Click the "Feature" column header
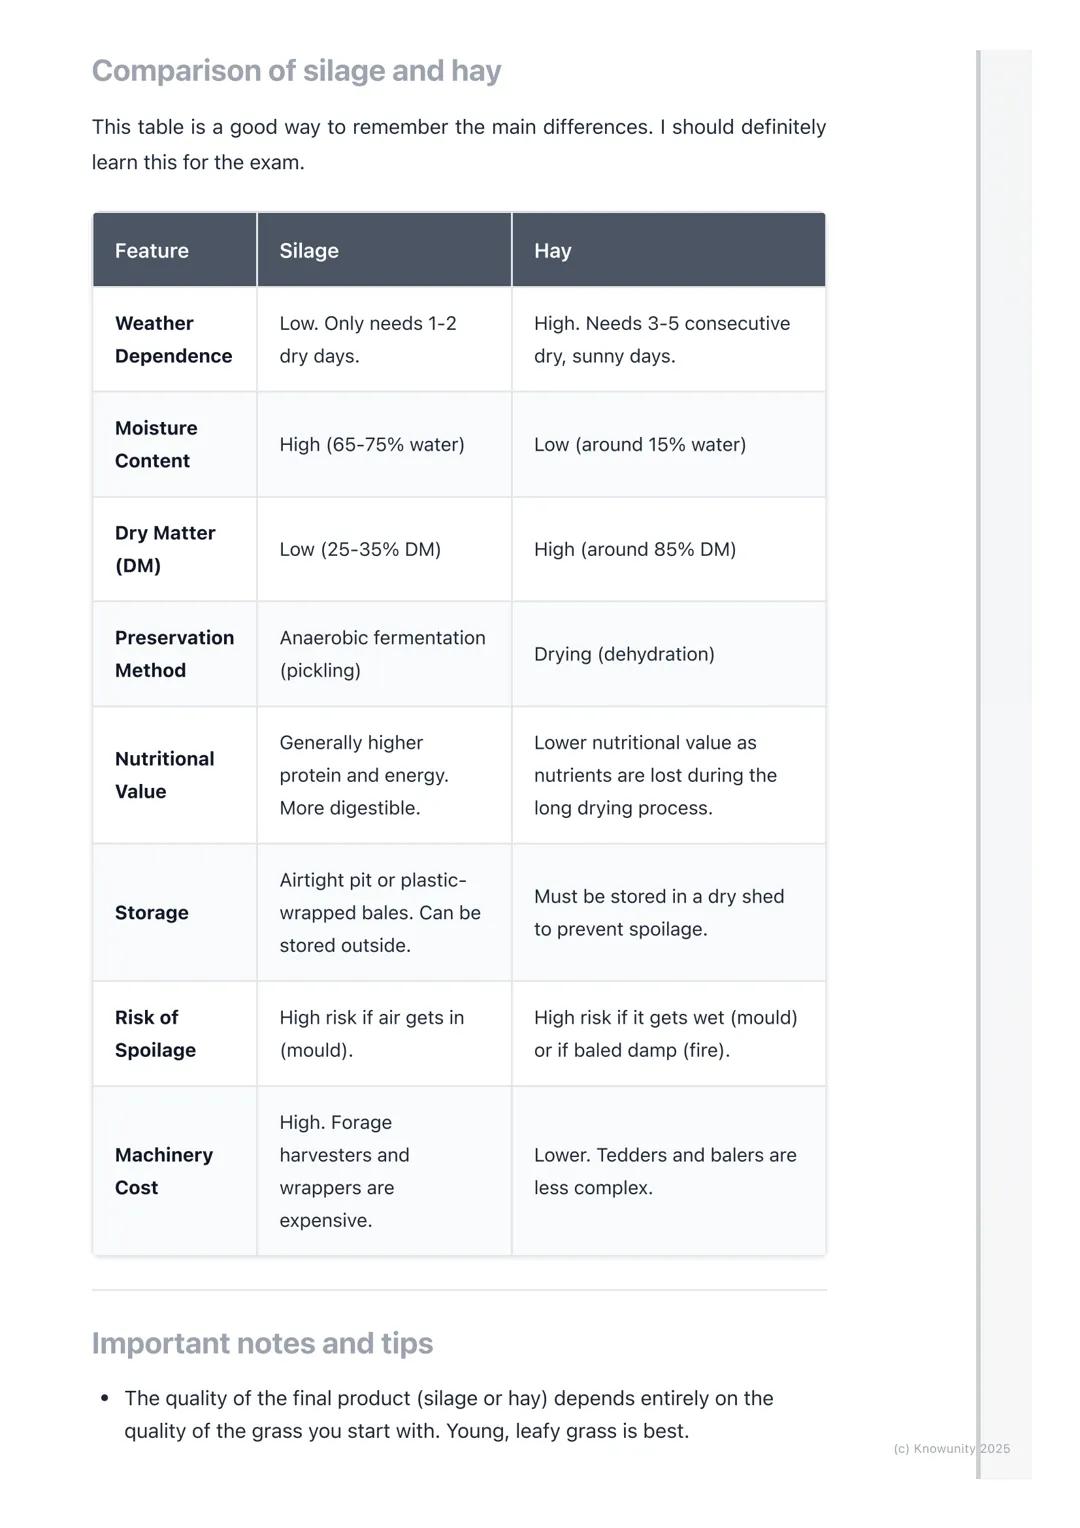This screenshot has width=1080, height=1528. (x=152, y=251)
